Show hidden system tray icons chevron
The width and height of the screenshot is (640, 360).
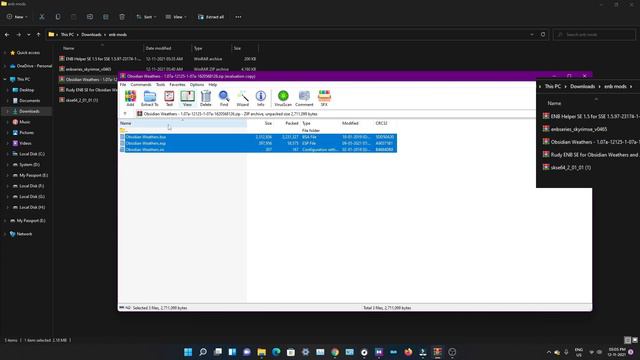[549, 352]
